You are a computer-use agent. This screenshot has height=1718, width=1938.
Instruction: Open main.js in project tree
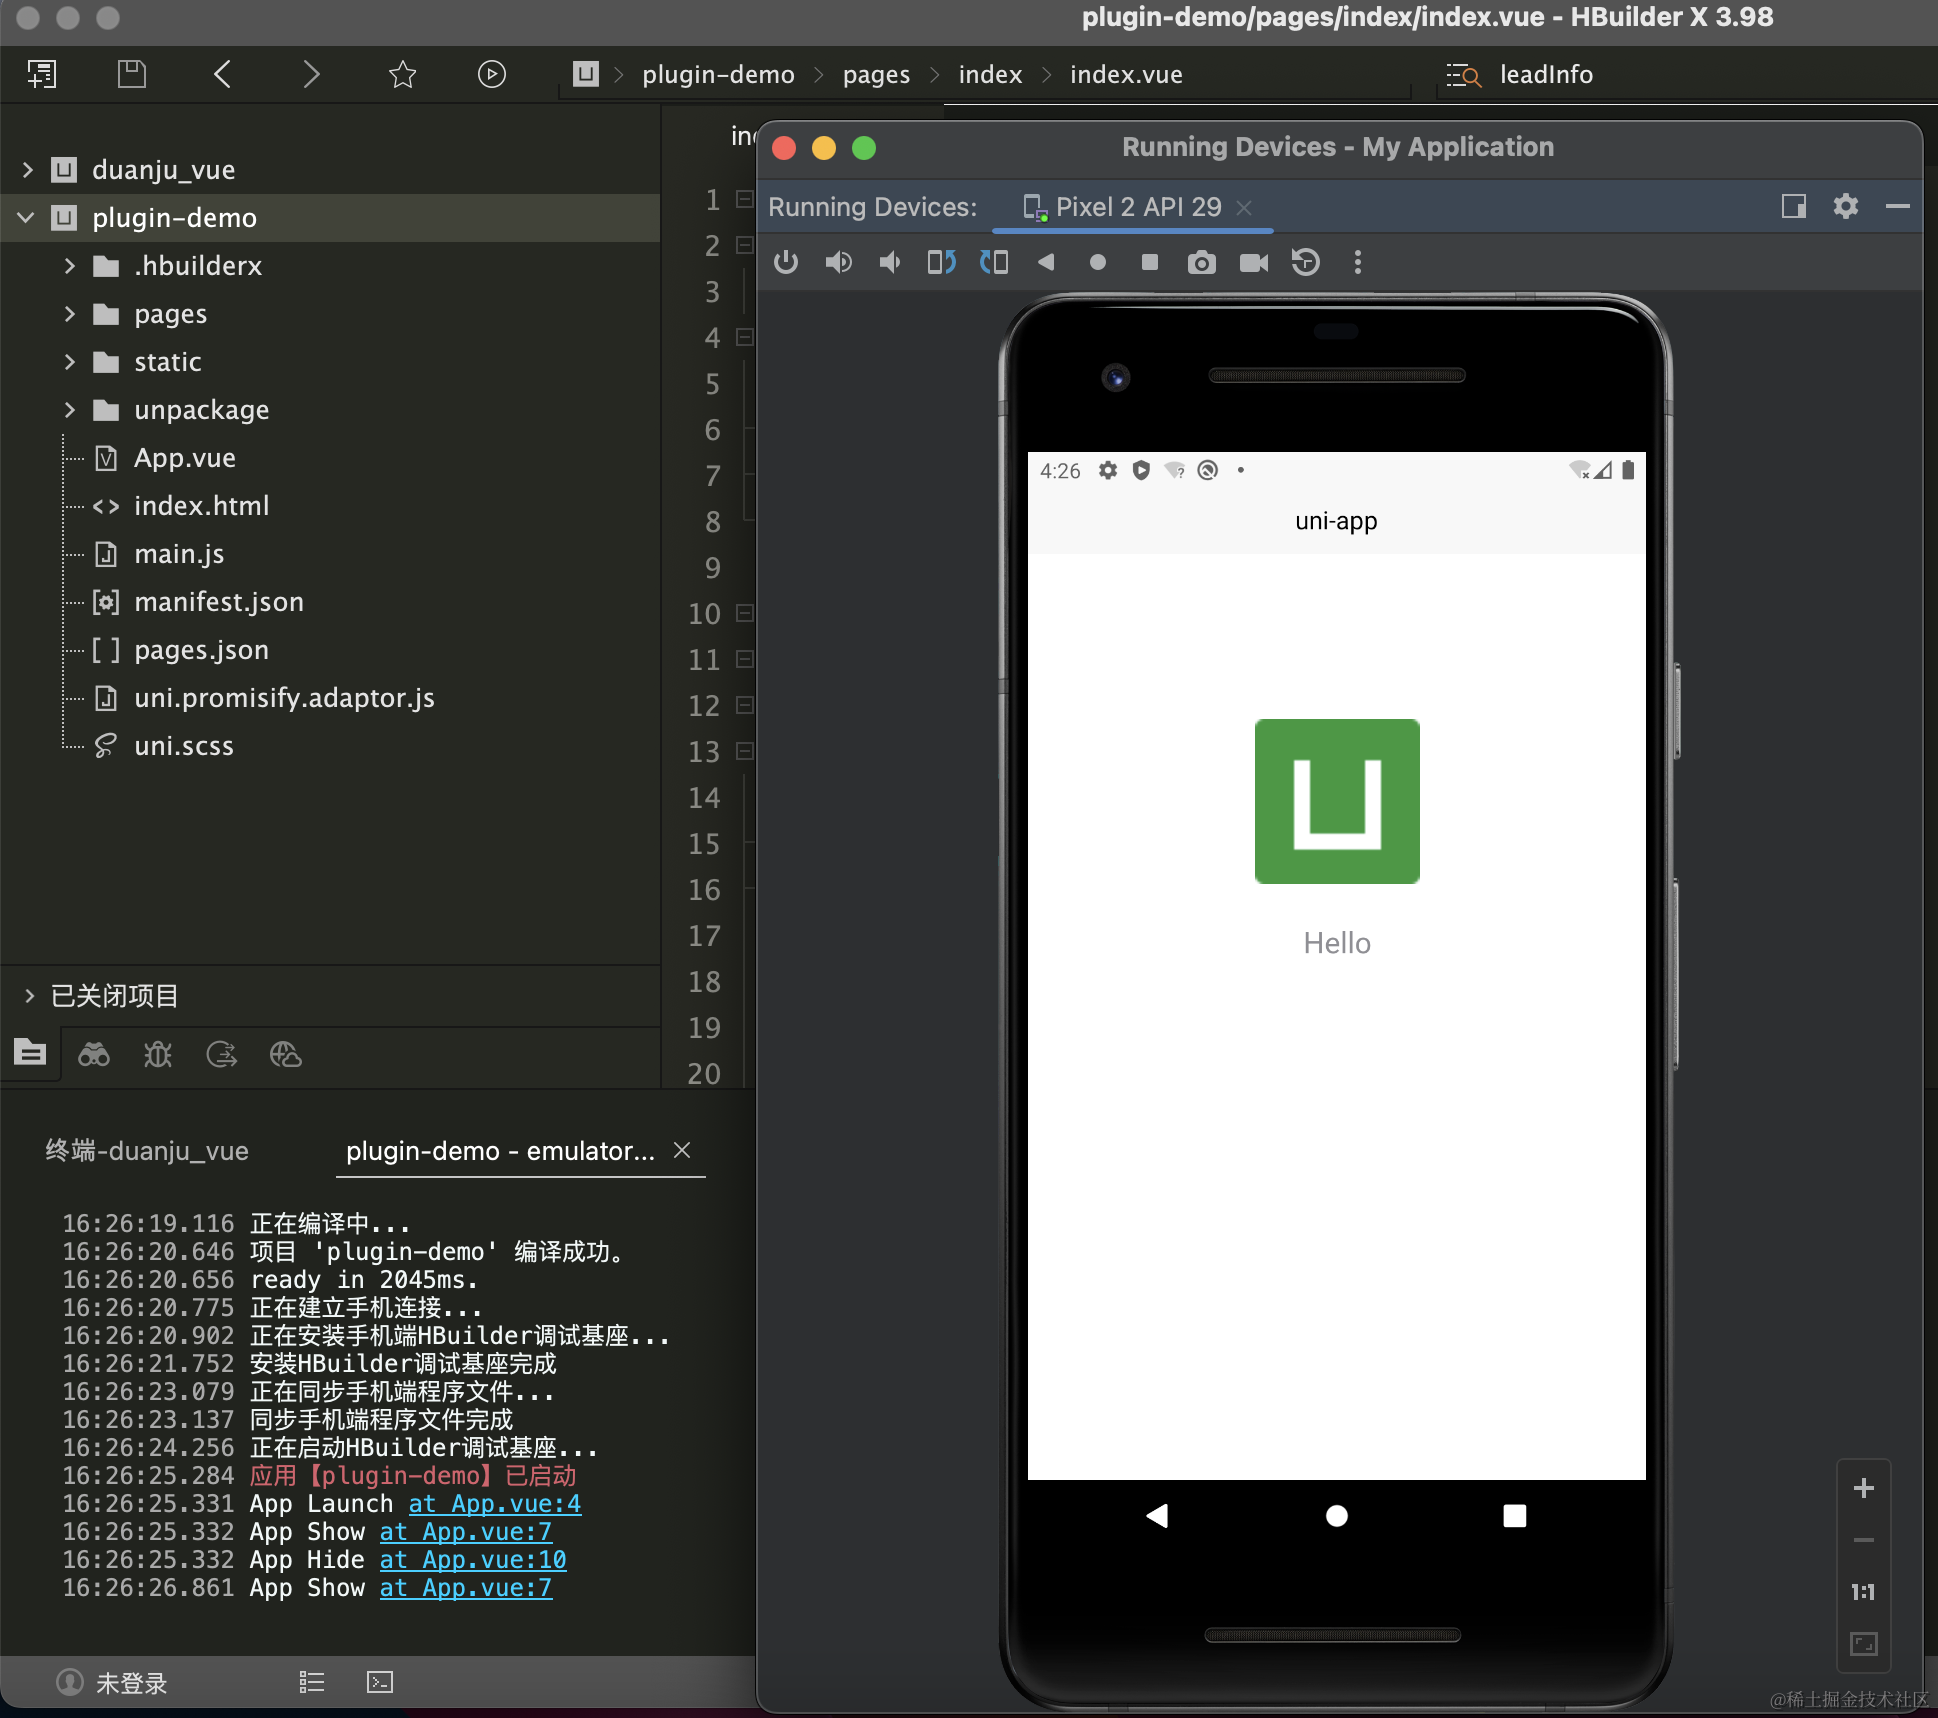[179, 554]
